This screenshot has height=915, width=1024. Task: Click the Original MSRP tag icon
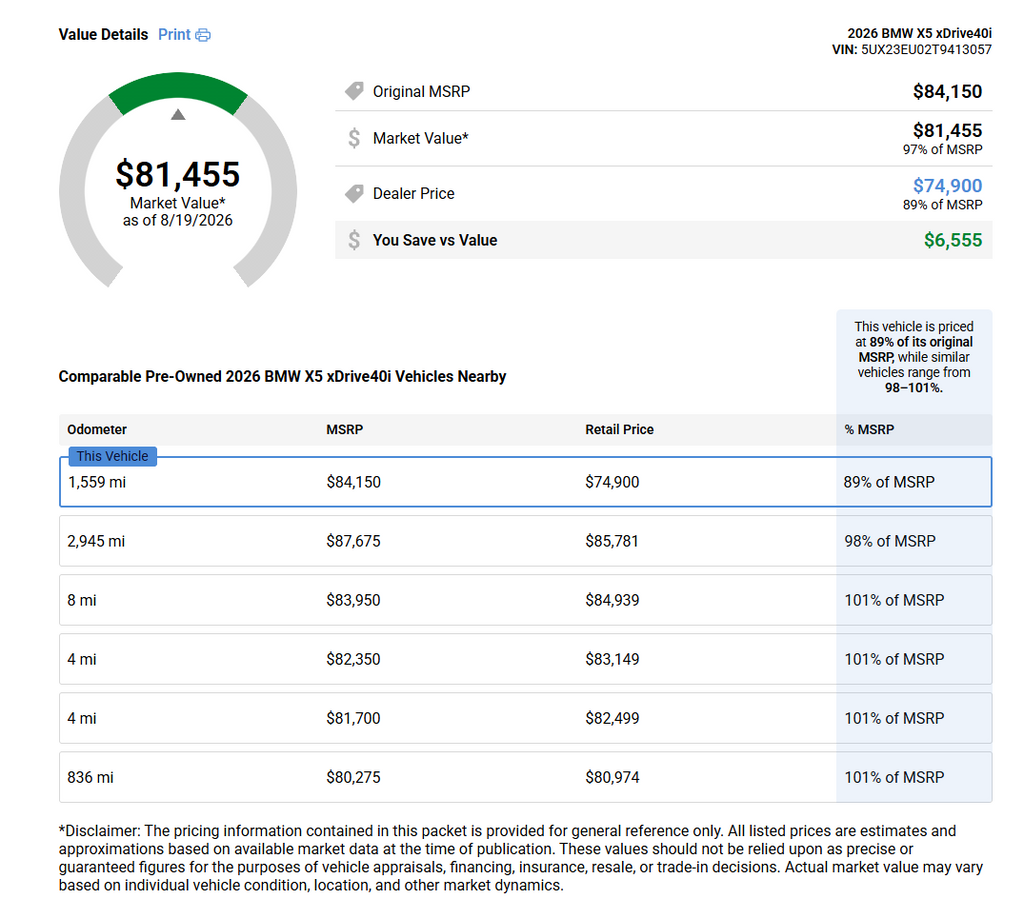click(354, 91)
